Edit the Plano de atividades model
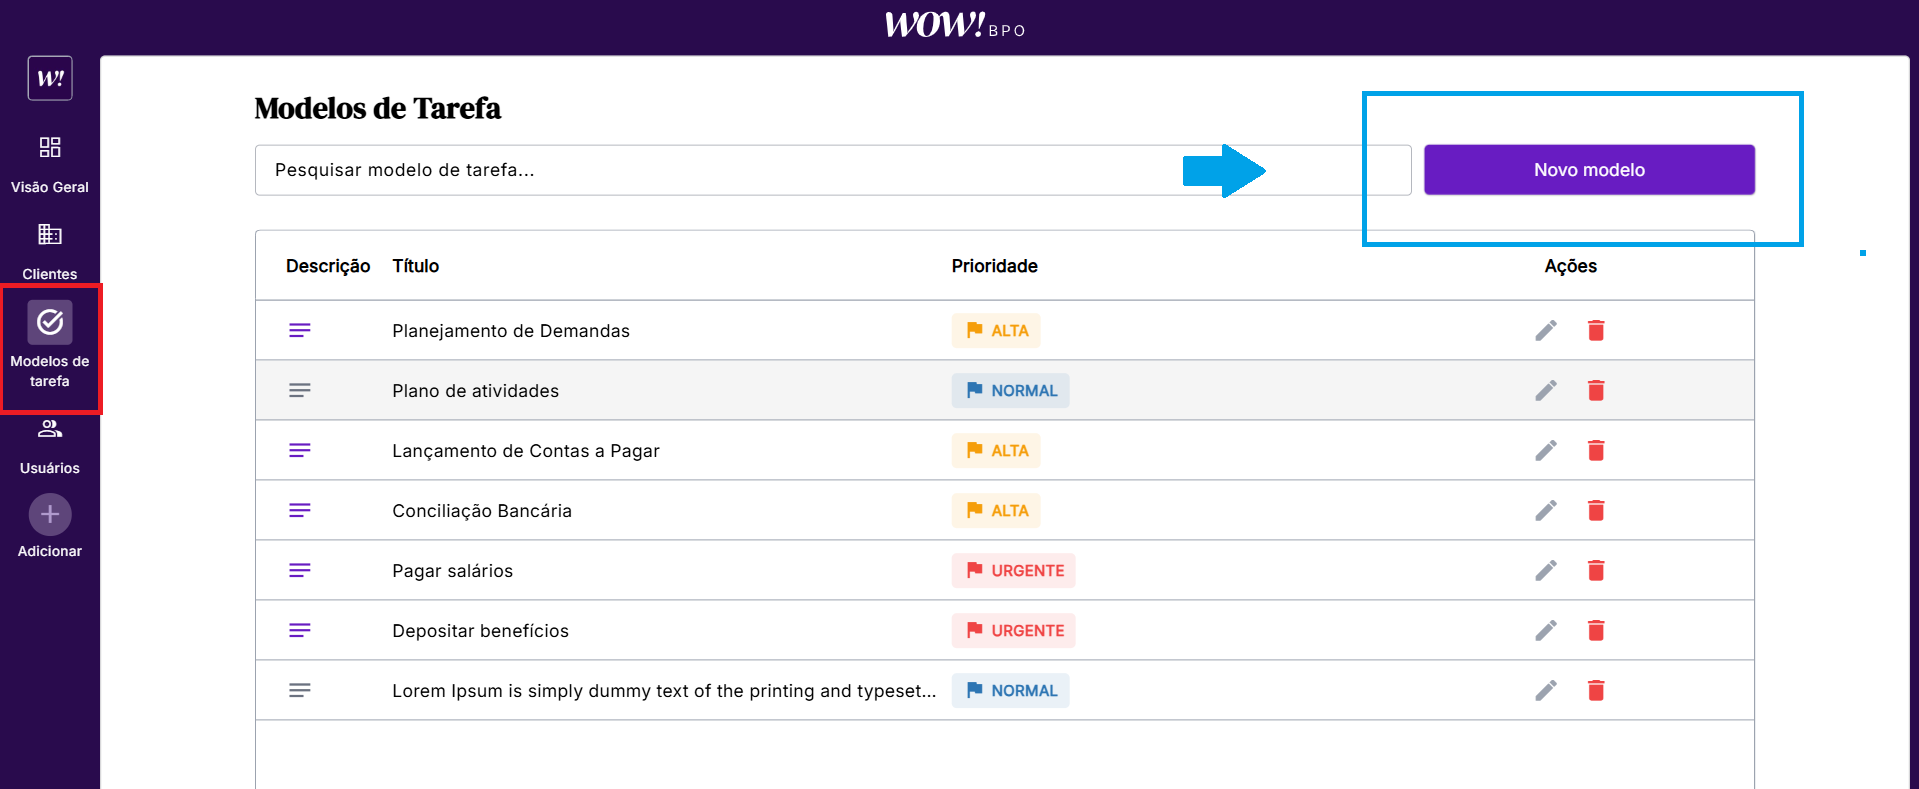 click(1545, 391)
